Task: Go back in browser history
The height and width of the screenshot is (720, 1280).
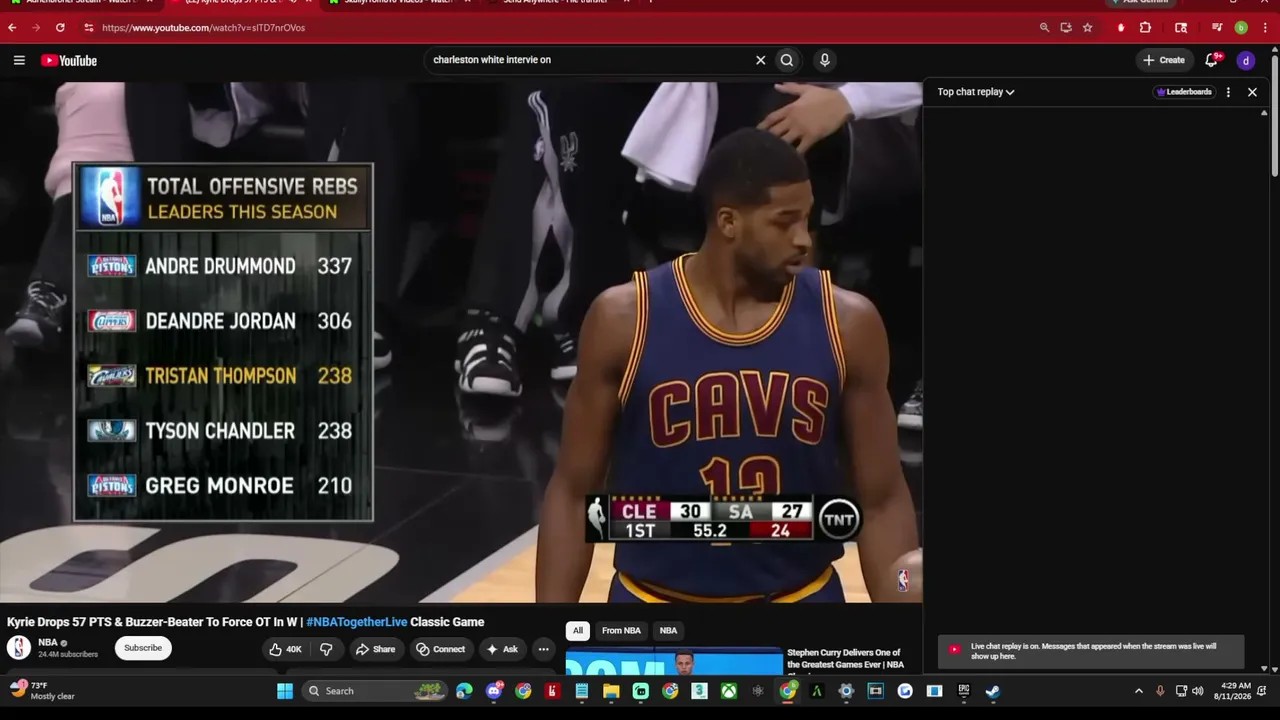Action: click(x=12, y=28)
